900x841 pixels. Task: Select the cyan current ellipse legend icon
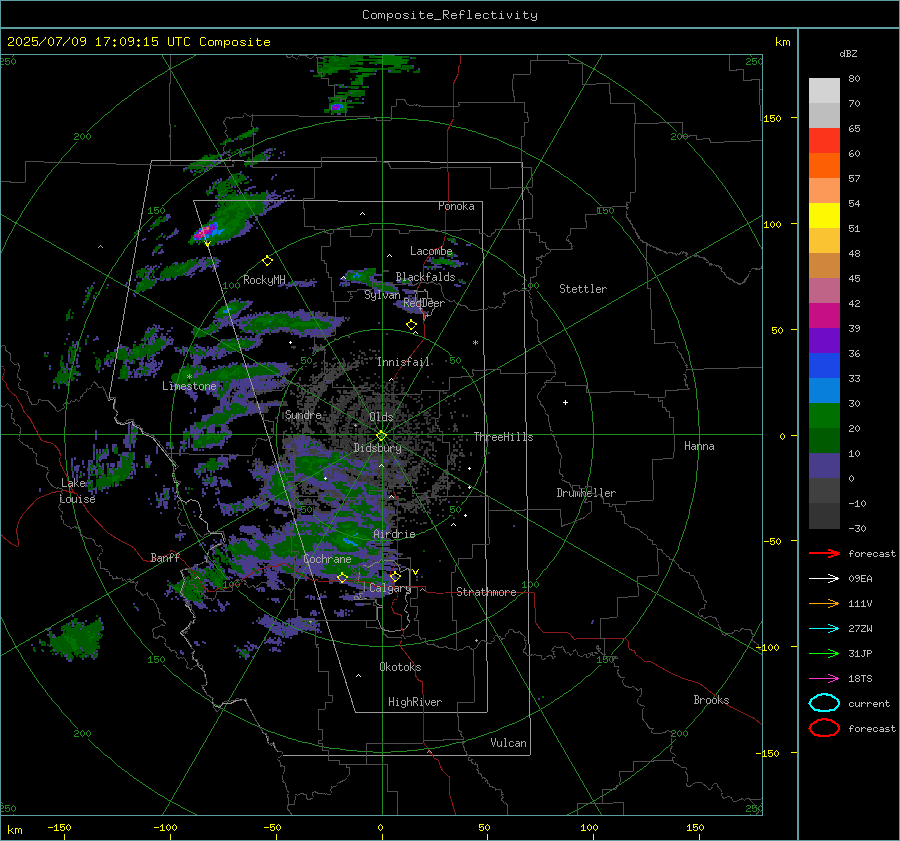pos(824,703)
